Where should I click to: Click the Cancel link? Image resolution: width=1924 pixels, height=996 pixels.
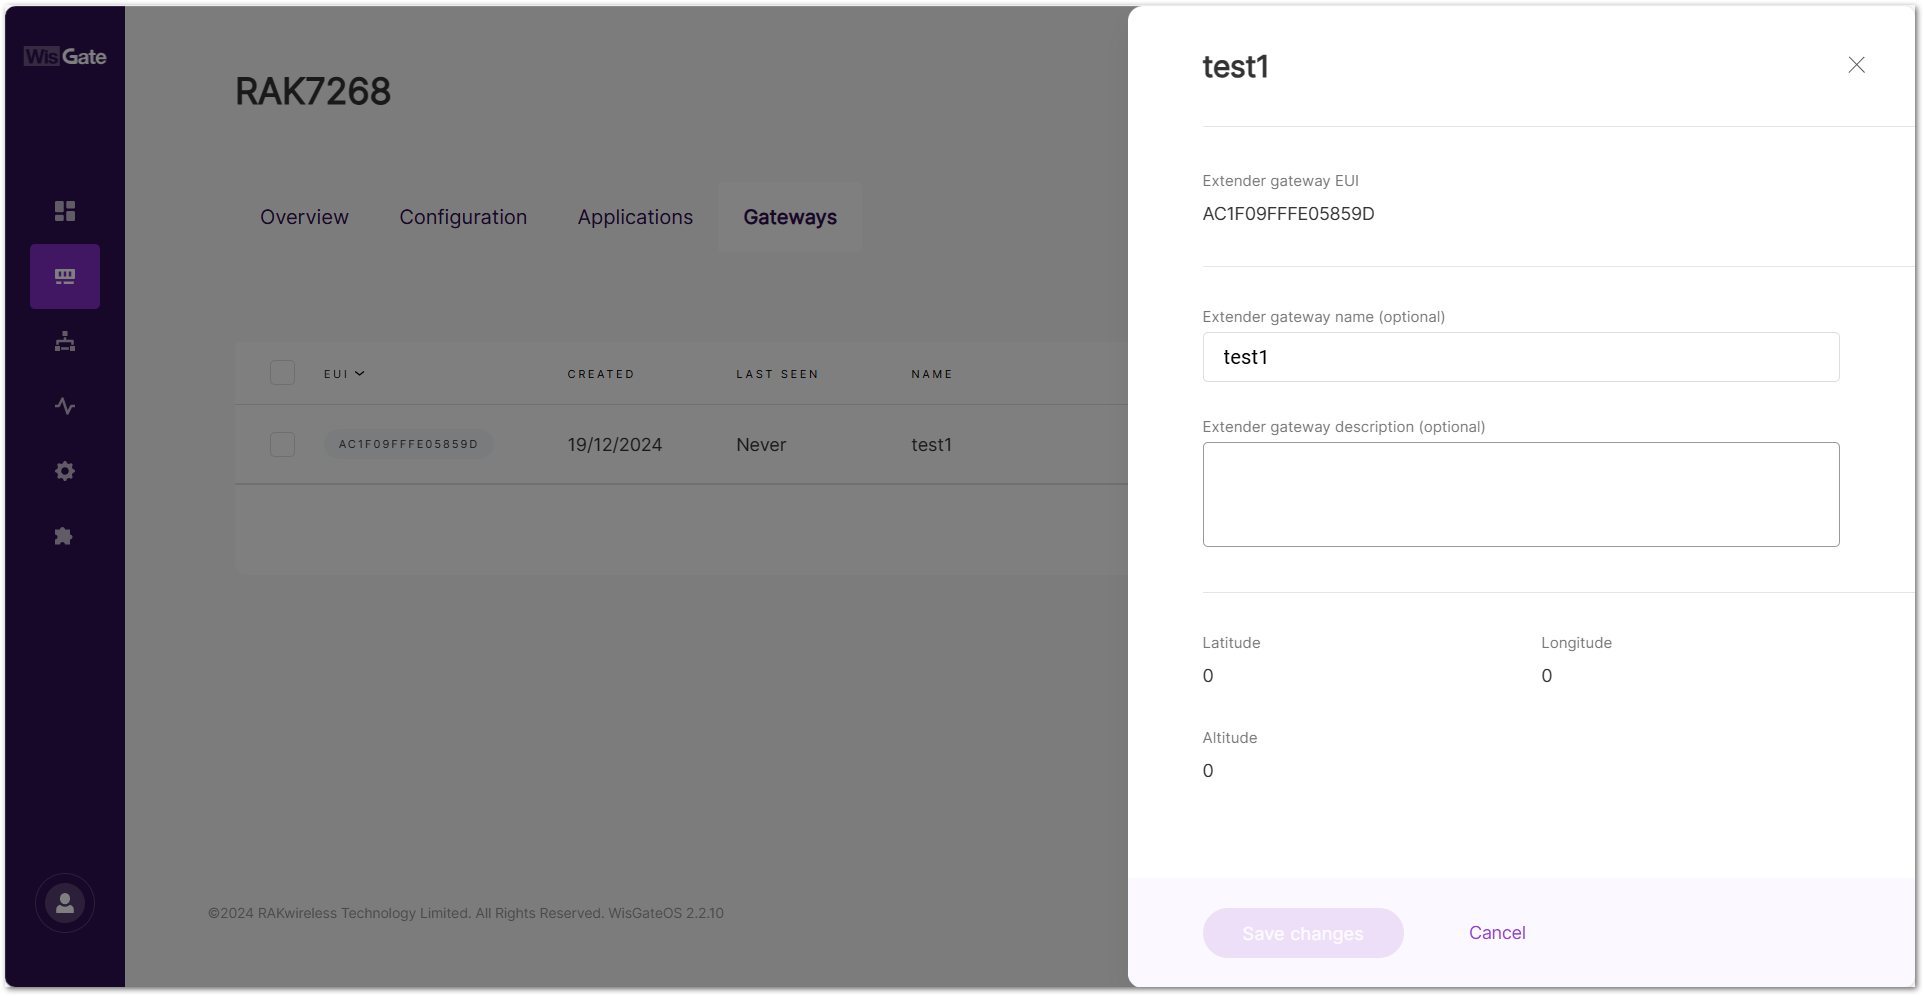1497,933
